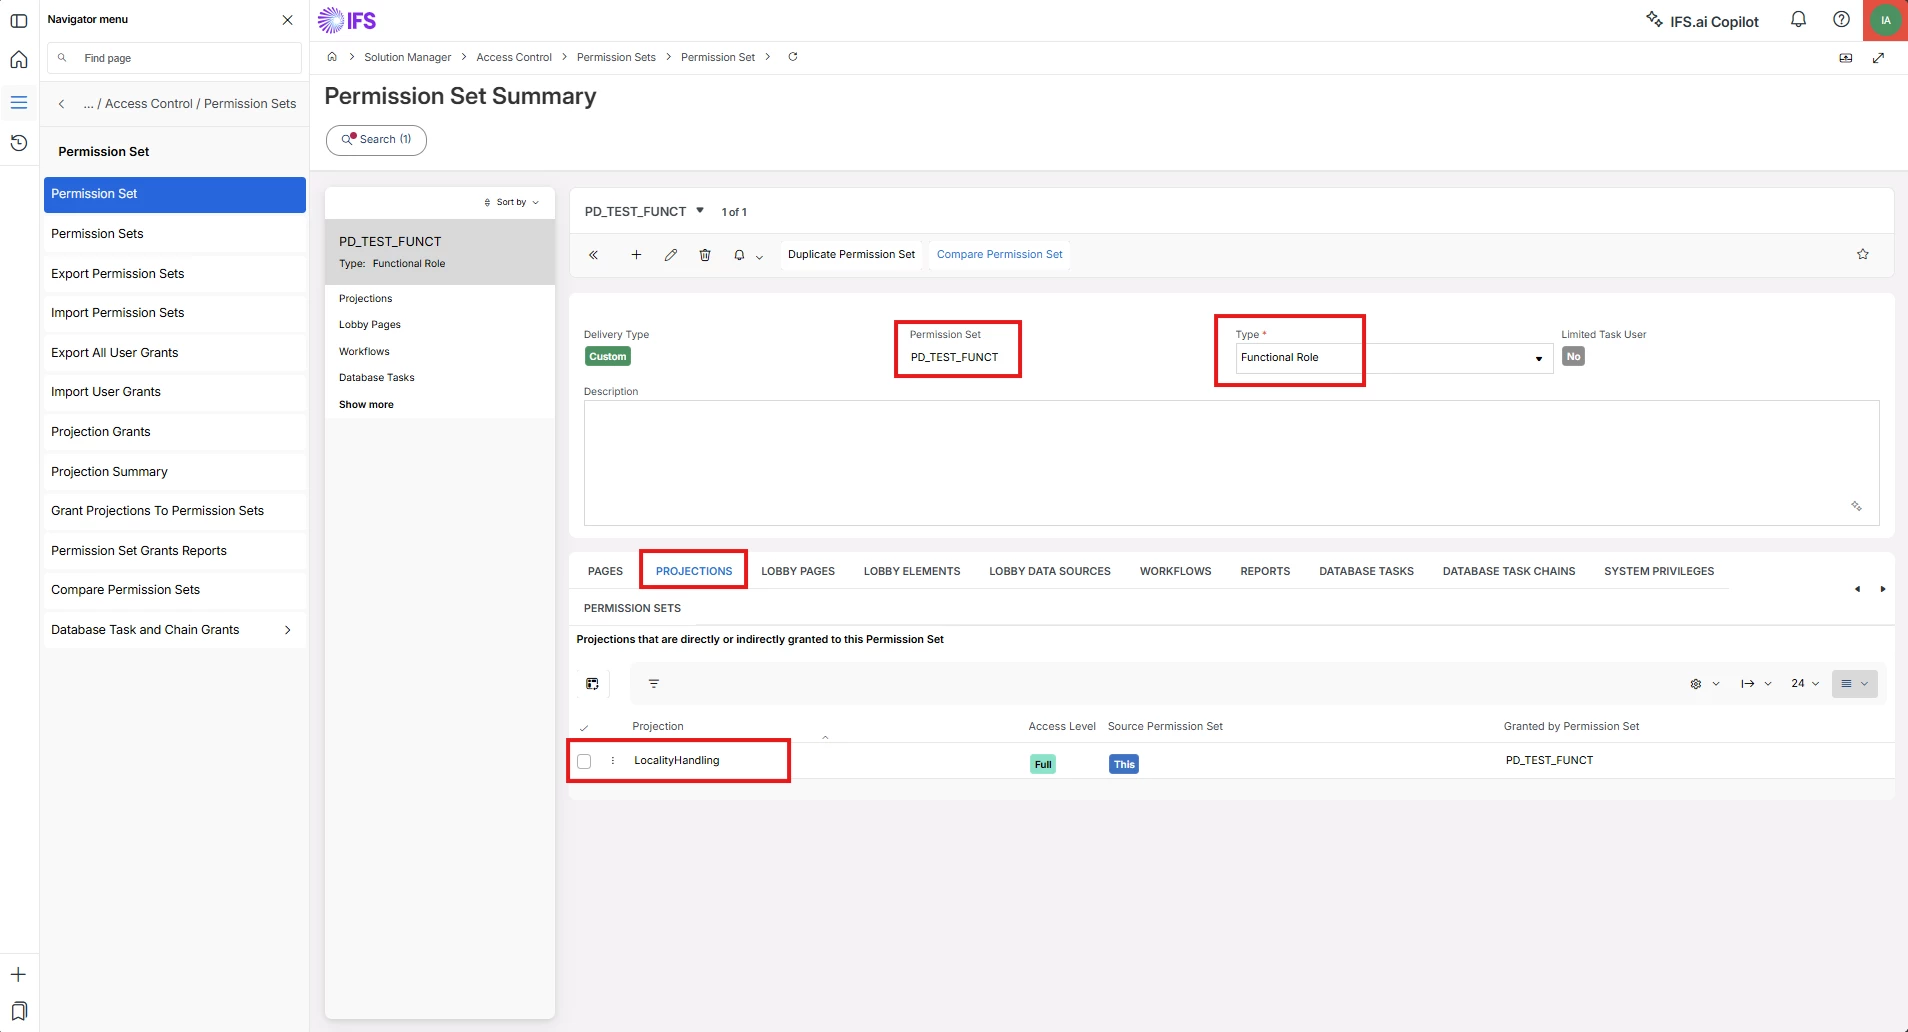Collapse record list with double chevron icon
This screenshot has width=1908, height=1032.
[593, 255]
